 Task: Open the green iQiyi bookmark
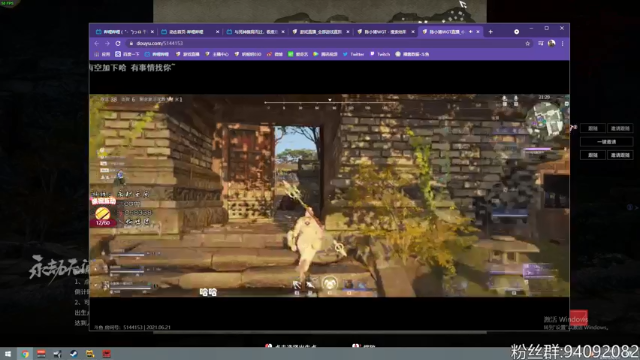pos(298,54)
